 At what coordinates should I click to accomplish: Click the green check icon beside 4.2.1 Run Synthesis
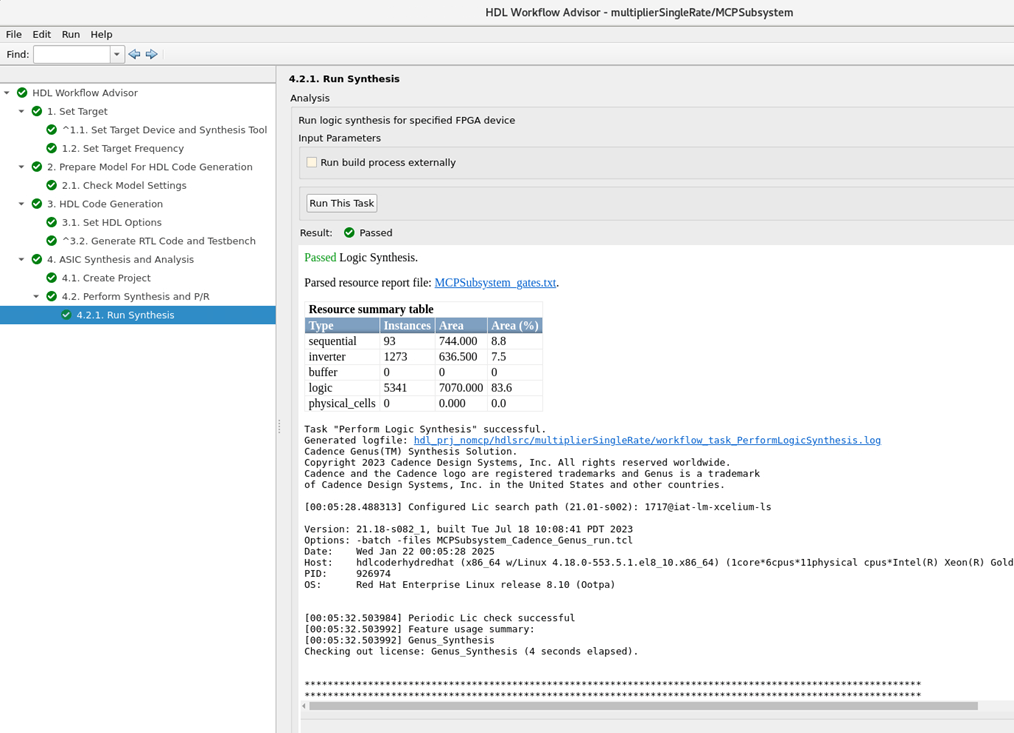[65, 314]
